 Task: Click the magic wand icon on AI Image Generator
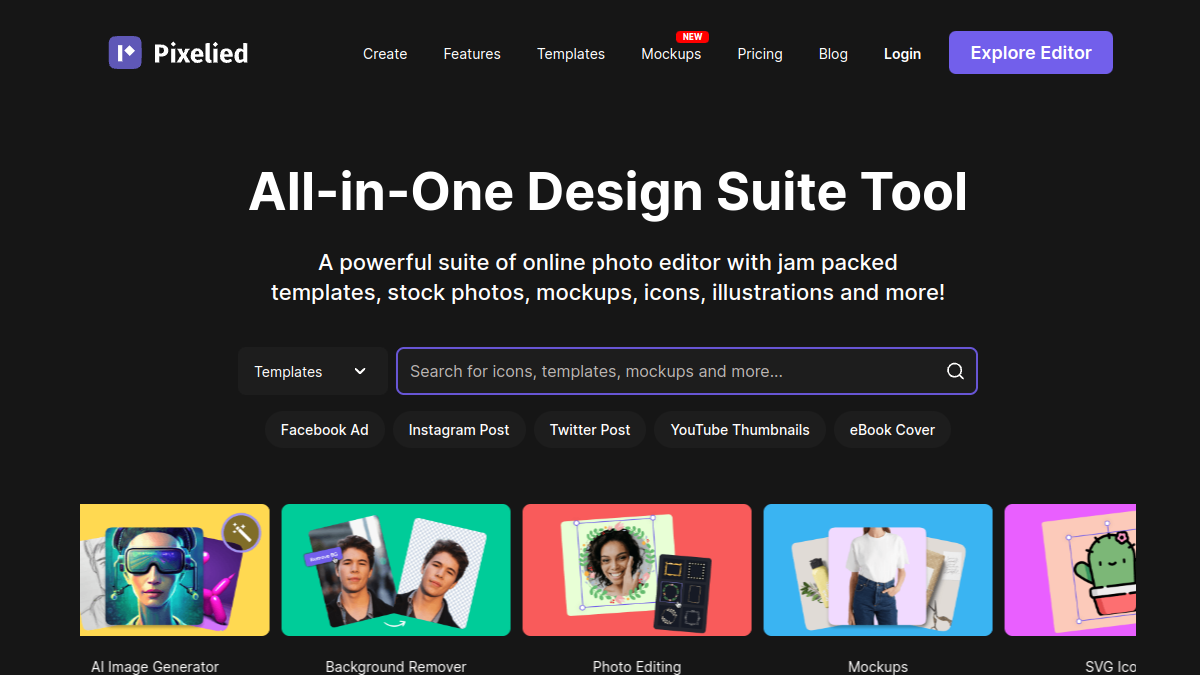pyautogui.click(x=241, y=532)
